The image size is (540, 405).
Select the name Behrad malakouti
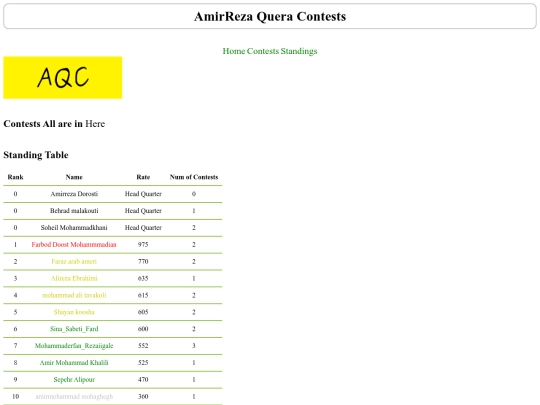pyautogui.click(x=74, y=211)
